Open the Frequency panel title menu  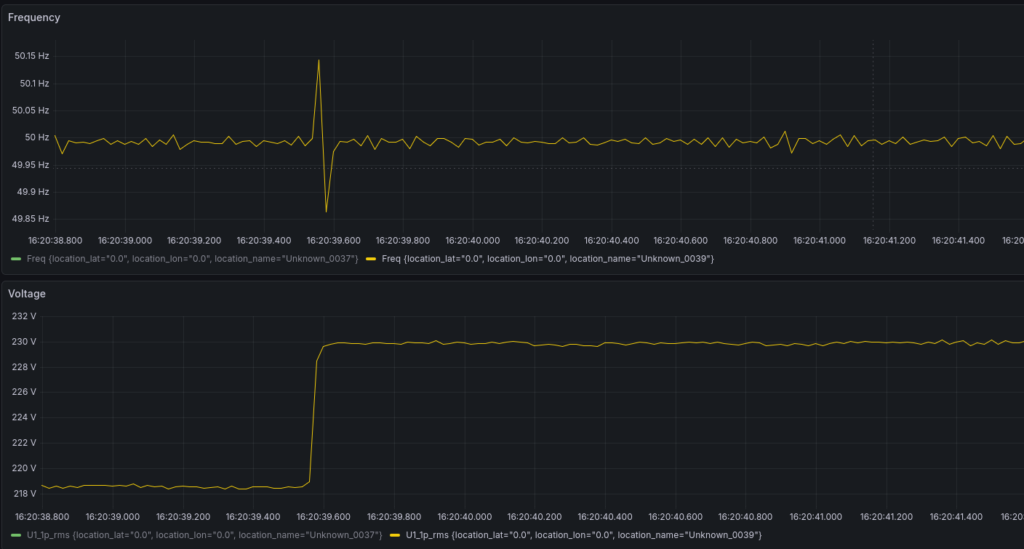pos(34,18)
